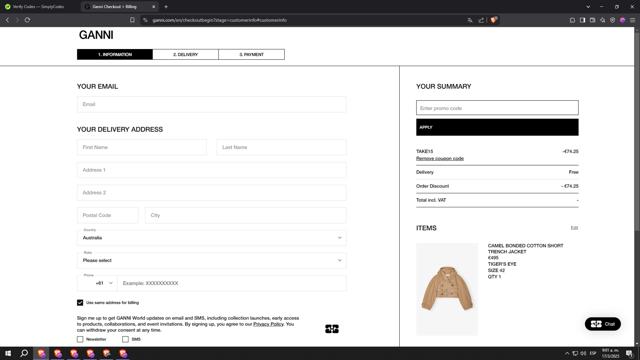
Task: Select the 1. Information step
Action: point(115,54)
